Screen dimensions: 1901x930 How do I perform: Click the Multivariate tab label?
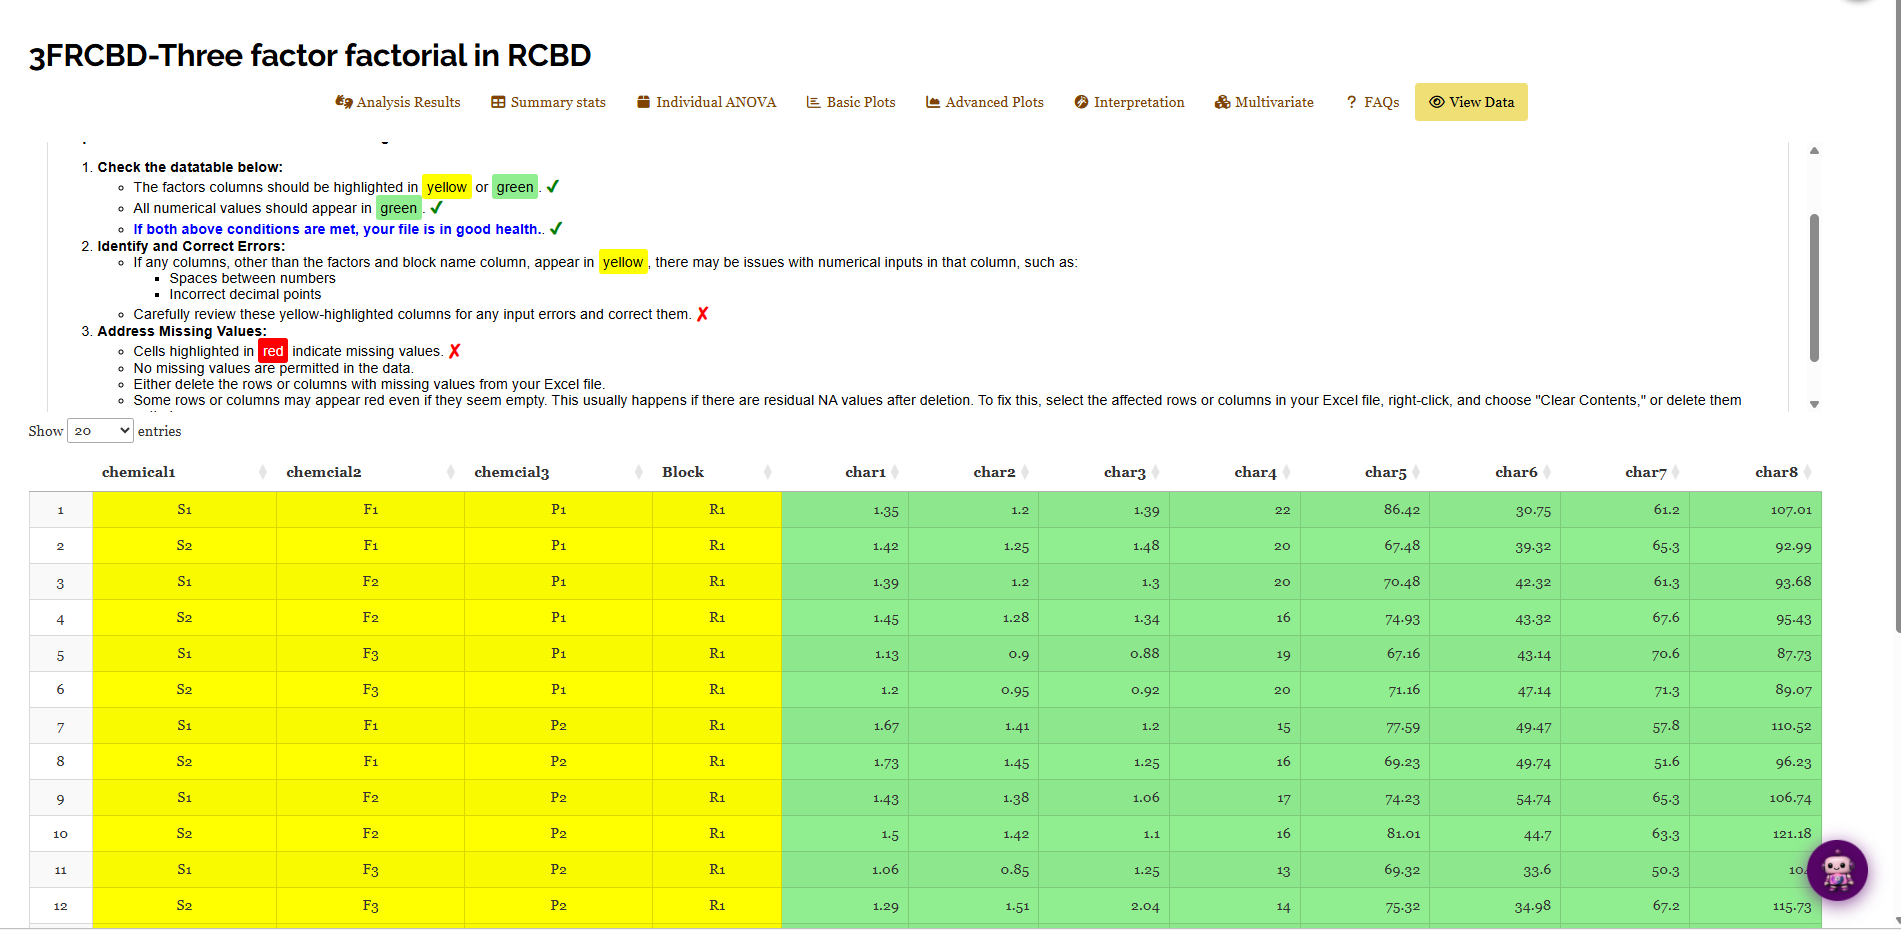click(1274, 102)
